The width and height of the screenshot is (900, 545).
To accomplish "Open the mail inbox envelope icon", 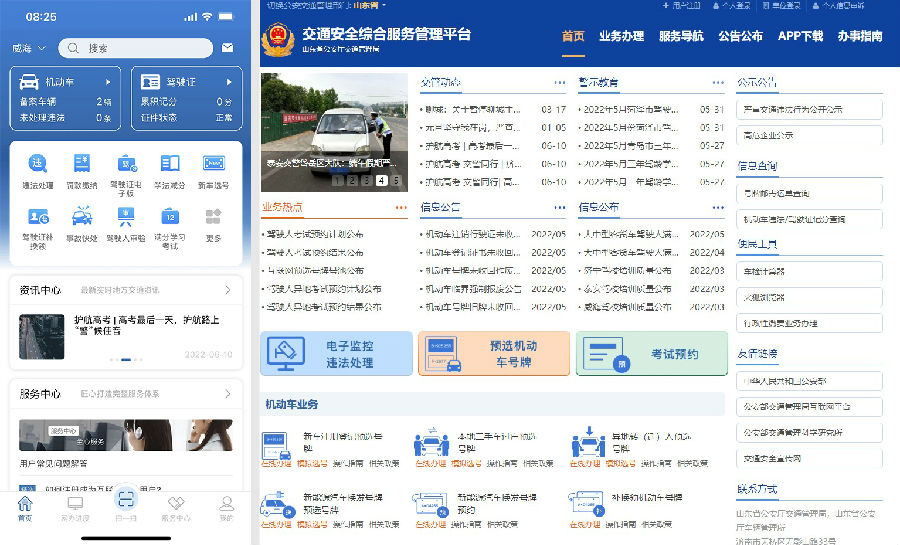I will [x=228, y=48].
